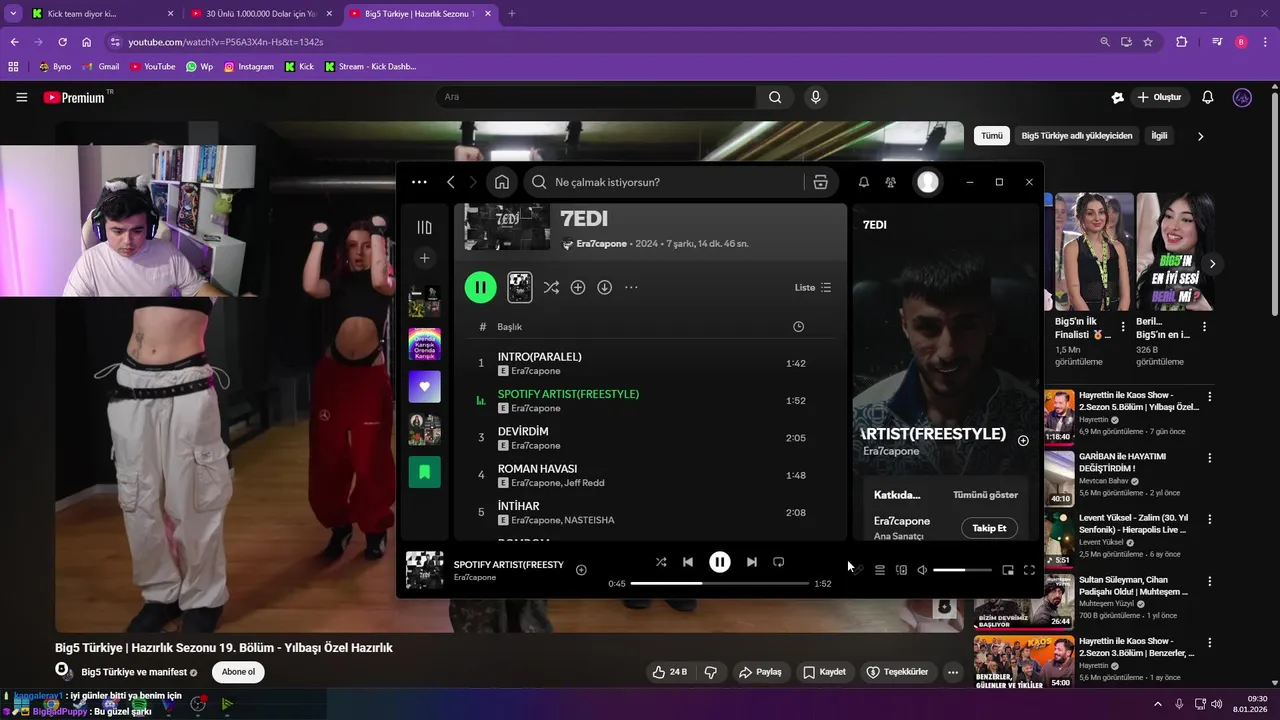Image resolution: width=1280 pixels, height=720 pixels.
Task: Click the Takip Et follow button
Action: (x=989, y=528)
